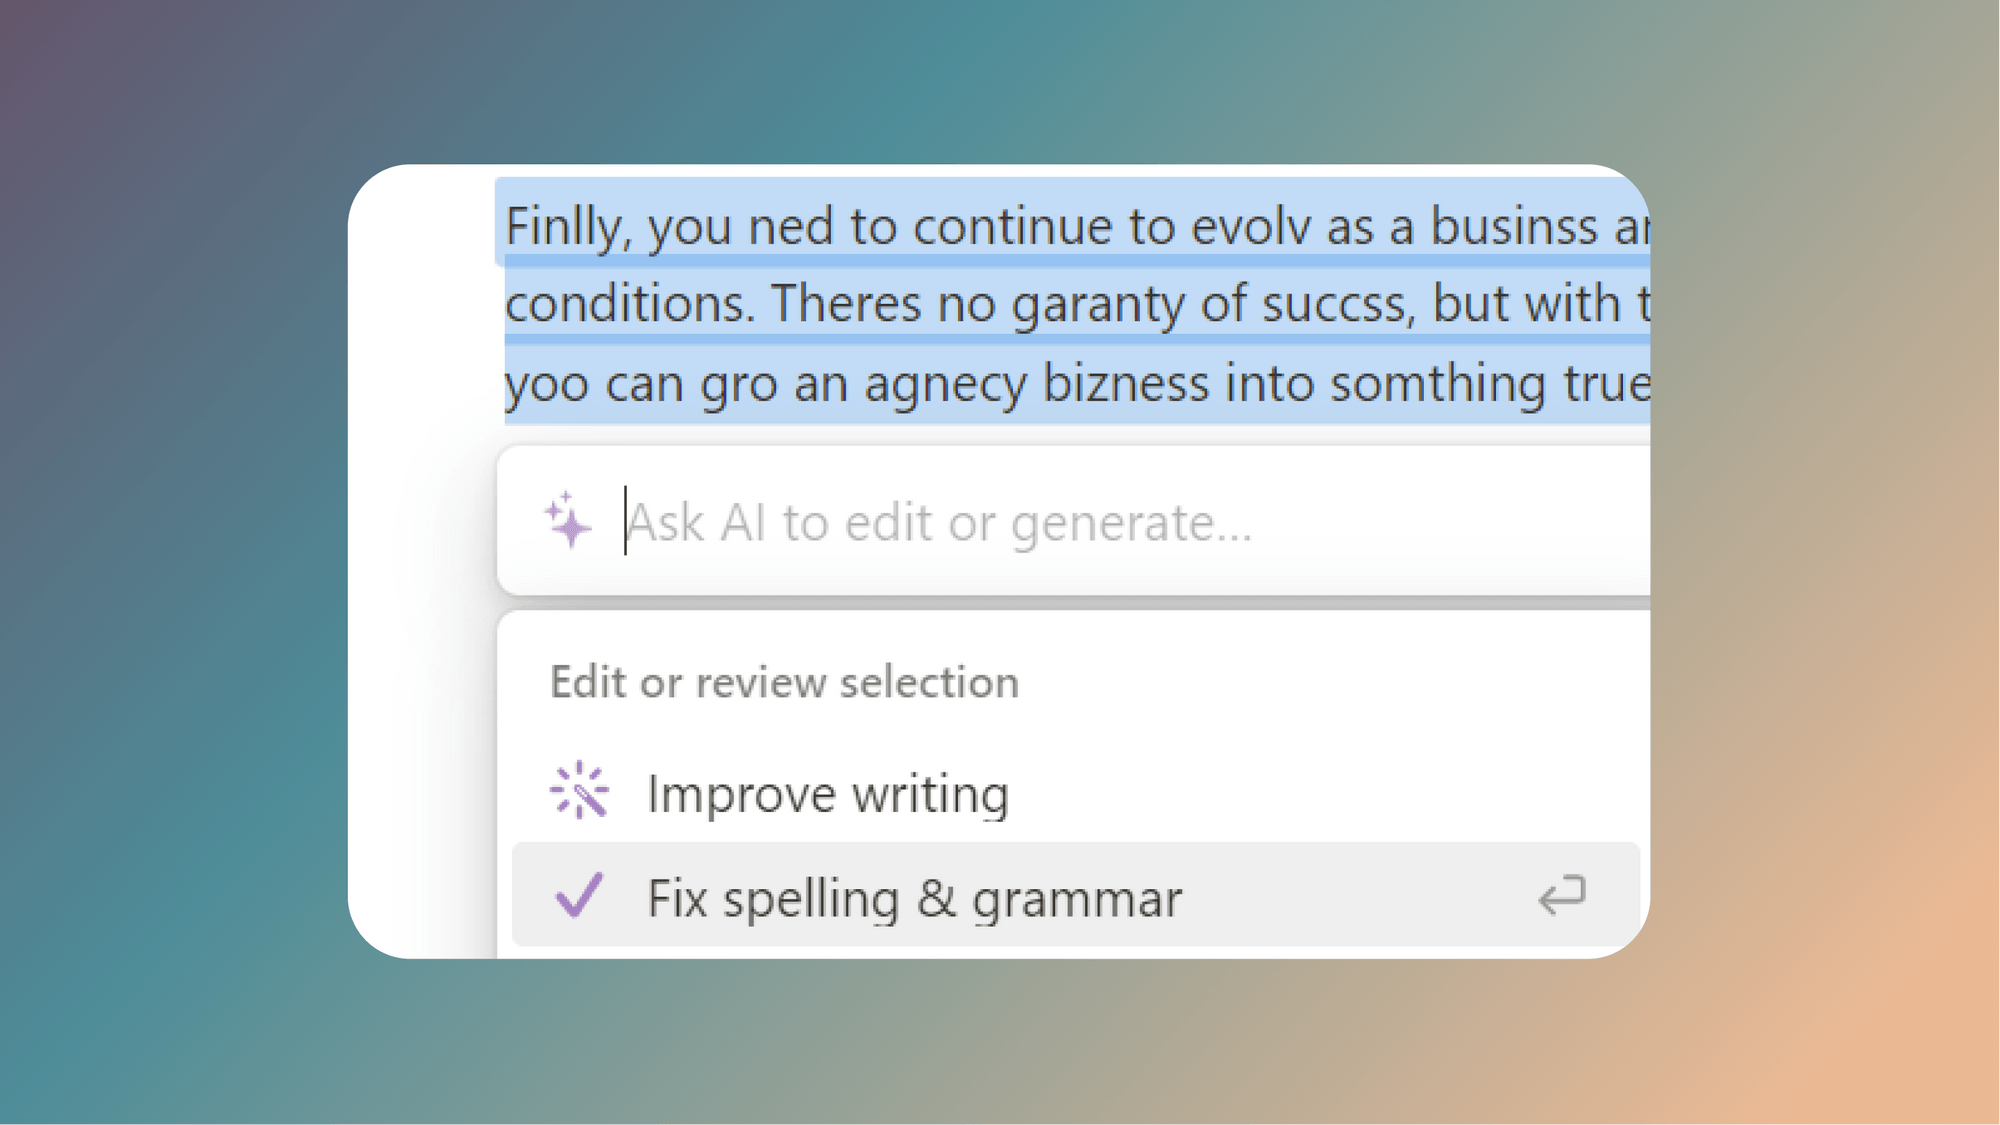Screen dimensions: 2000x1125
Task: Click the blinking cursor in the AI input bar
Action: (624, 521)
